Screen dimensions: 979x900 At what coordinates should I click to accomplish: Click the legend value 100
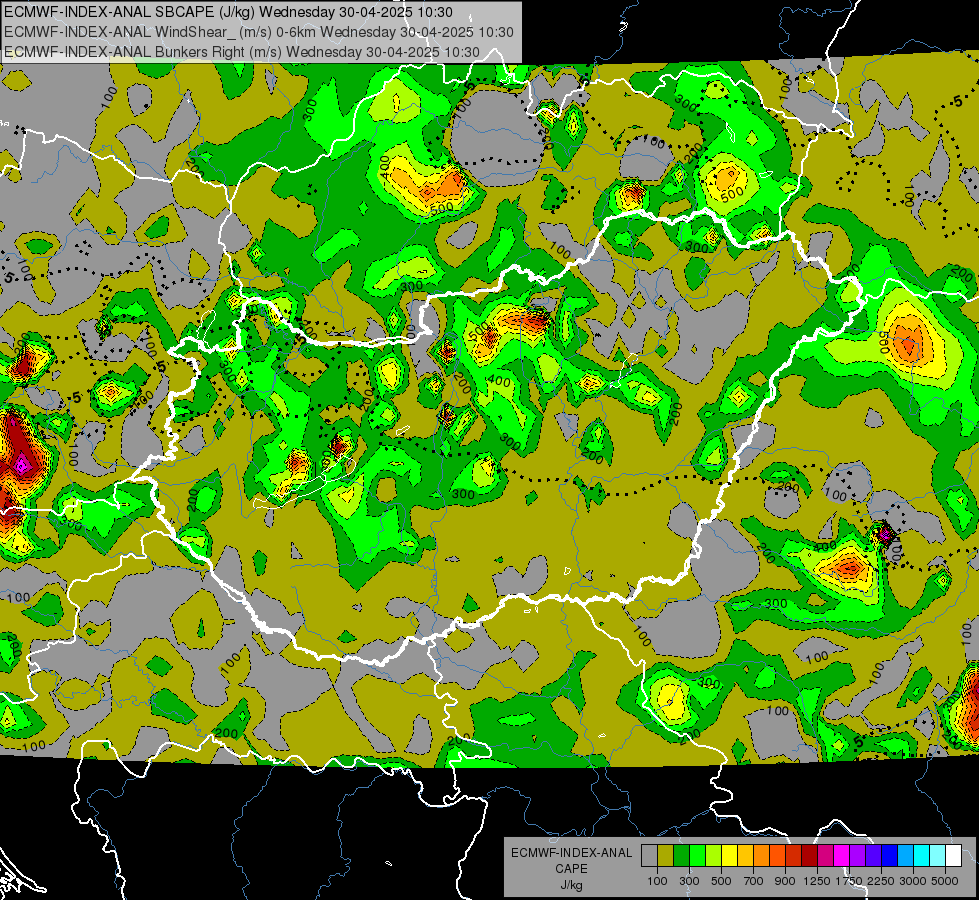point(657,881)
